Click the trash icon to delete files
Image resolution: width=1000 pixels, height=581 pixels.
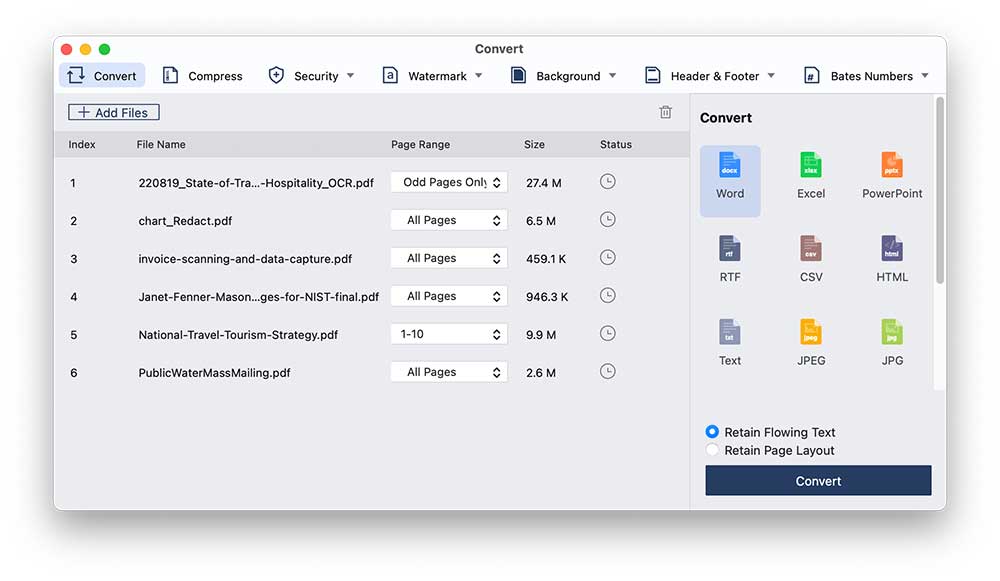(x=666, y=113)
